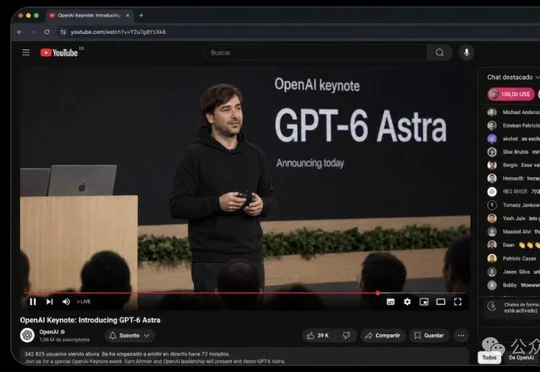Mute the video volume speaker
This screenshot has height=372, width=540.
66,302
